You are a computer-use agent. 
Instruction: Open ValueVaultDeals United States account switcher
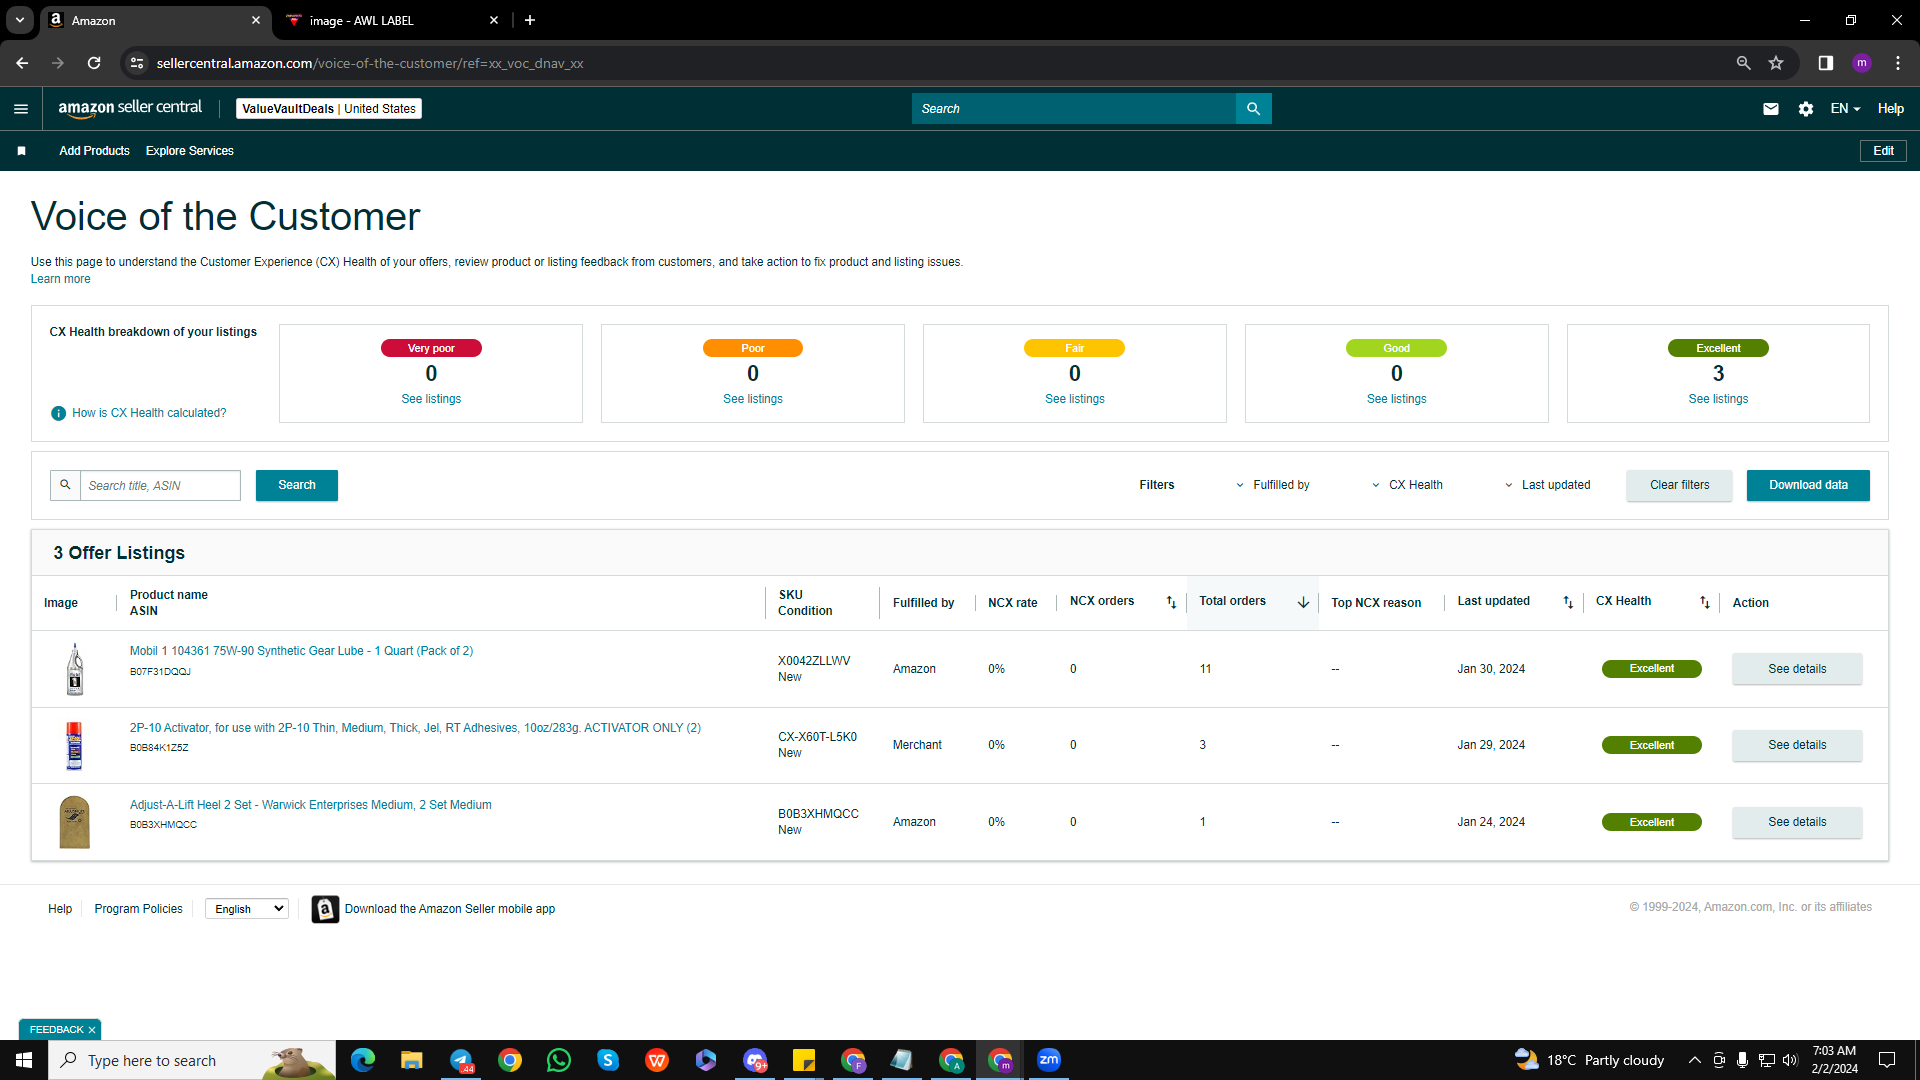point(329,109)
